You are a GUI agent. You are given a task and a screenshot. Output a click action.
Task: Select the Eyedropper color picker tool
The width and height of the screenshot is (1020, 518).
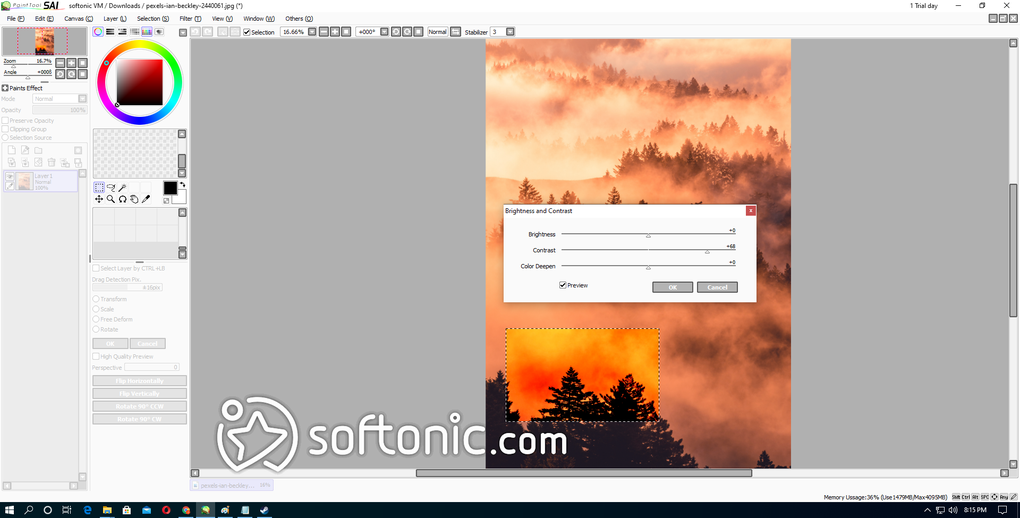[146, 199]
